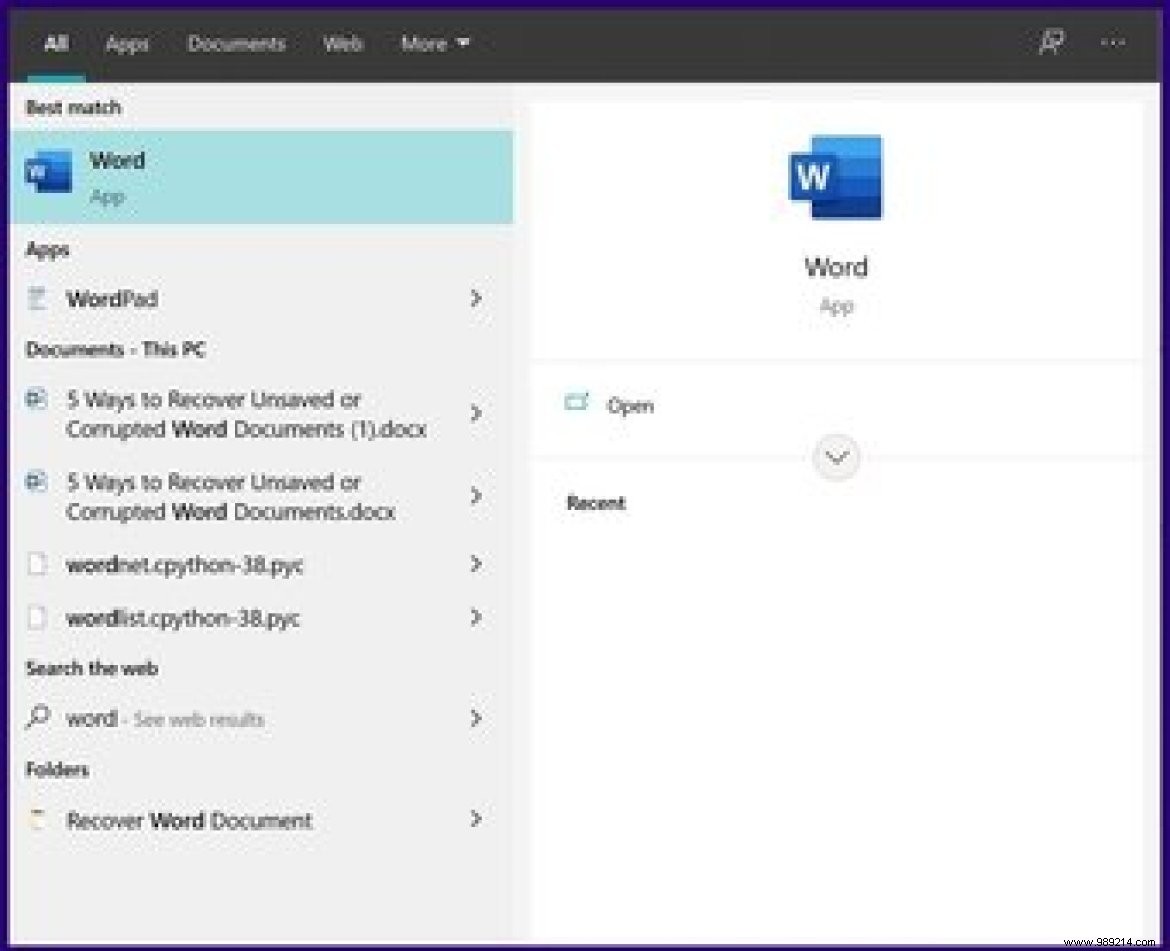This screenshot has height=951, width=1170.
Task: Expand options for wordlist.cpython-38.pyc
Action: (x=476, y=618)
